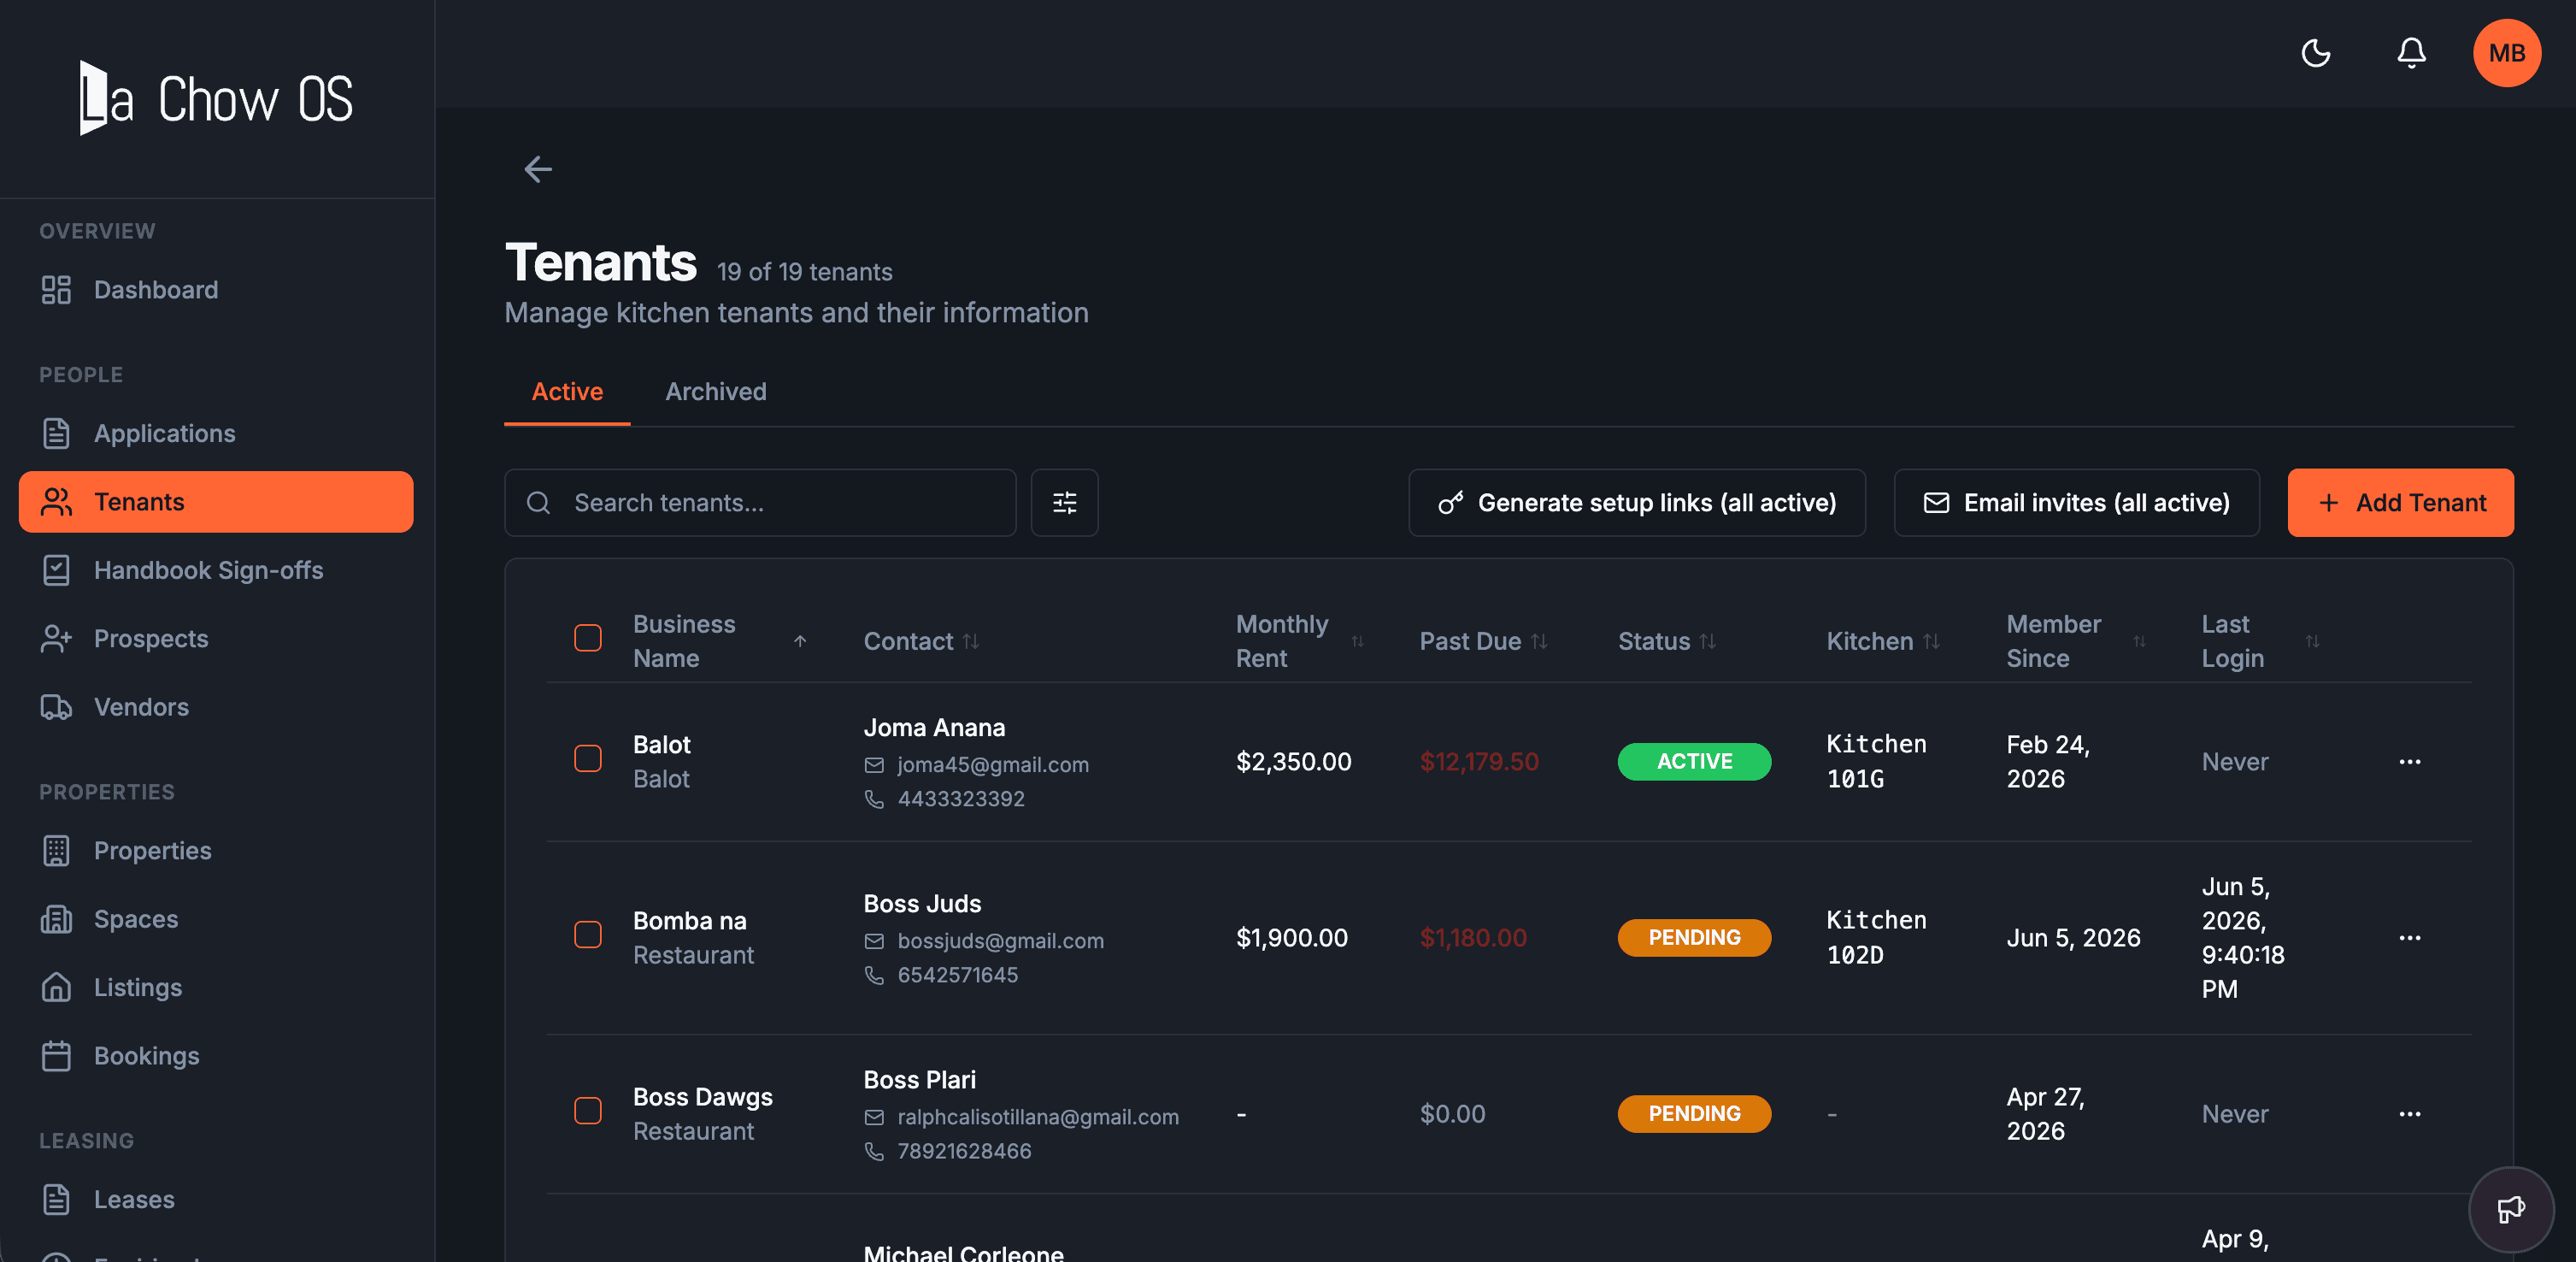Focus the Search tenants field

[760, 502]
